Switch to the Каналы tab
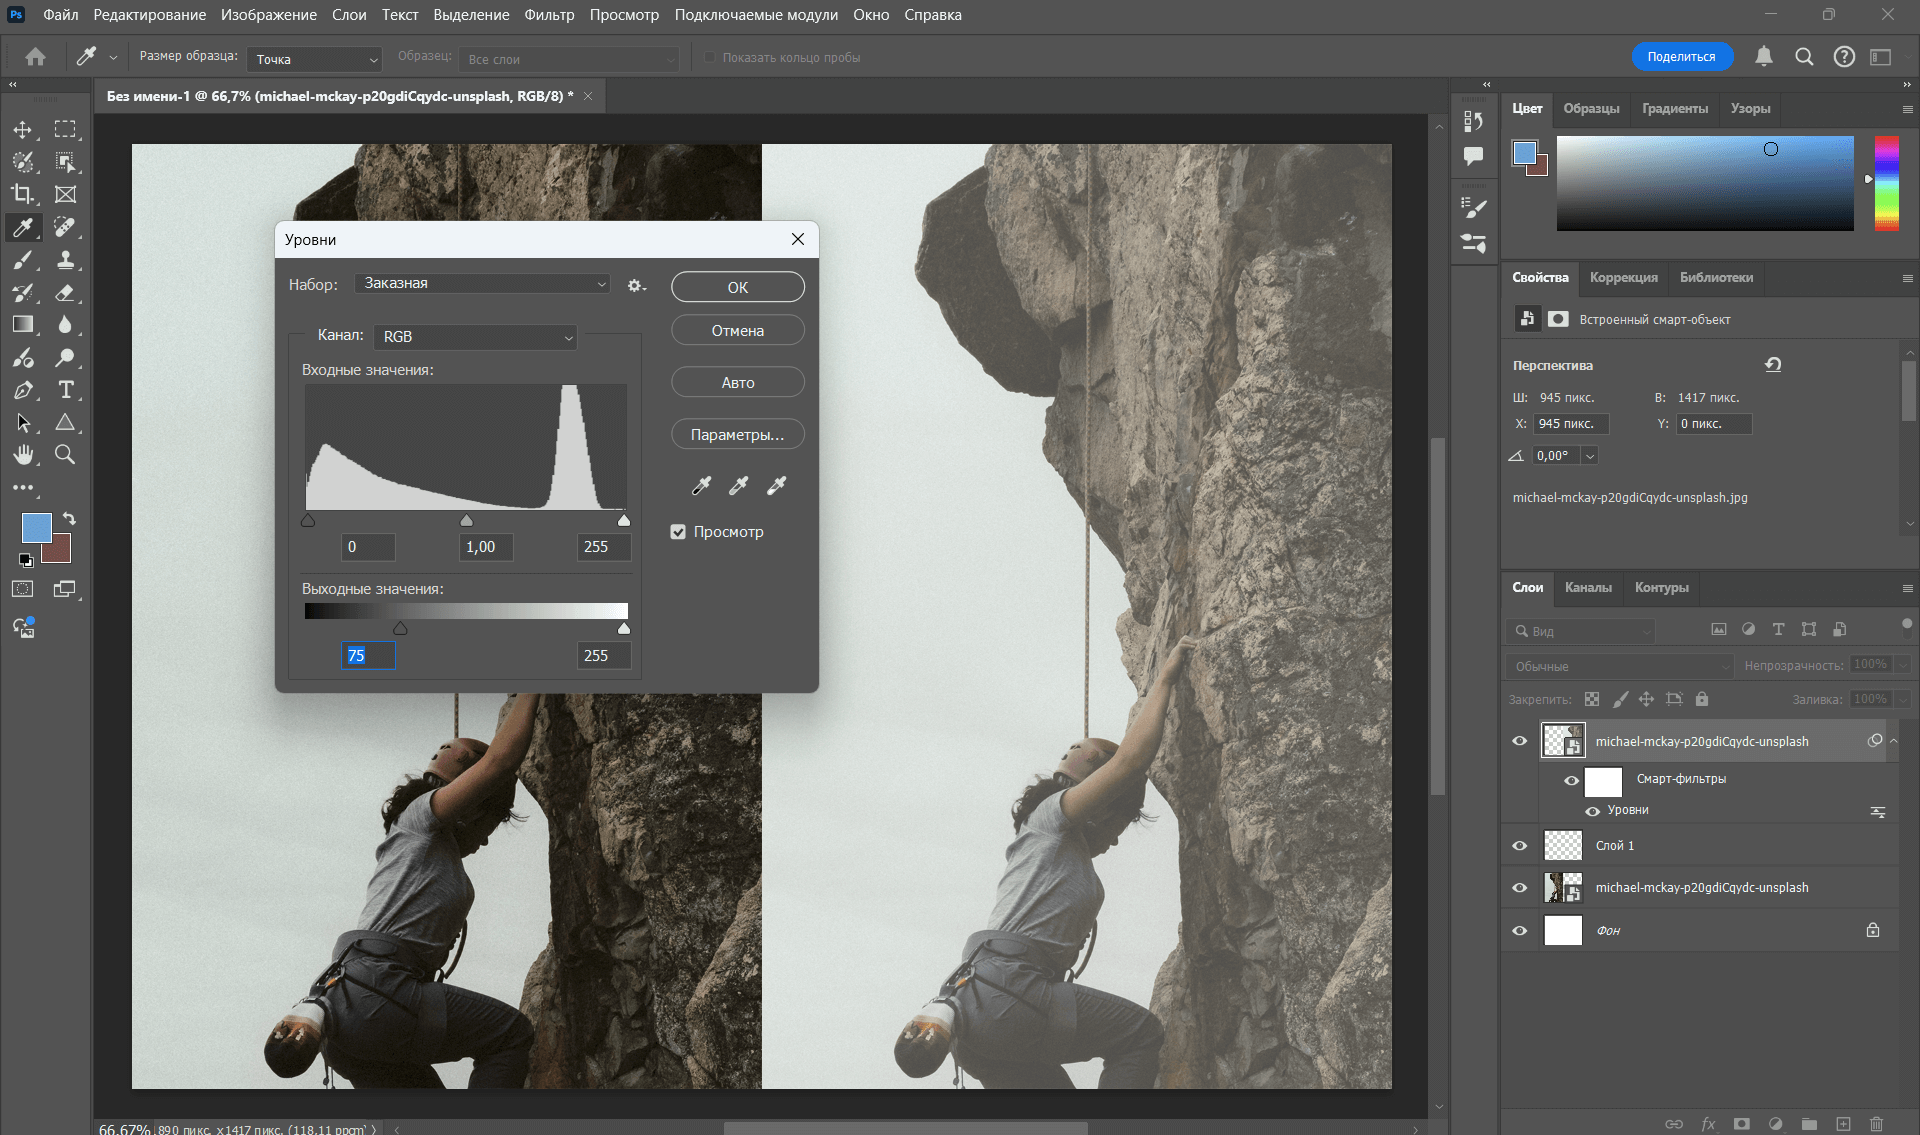1920x1135 pixels. [1588, 588]
